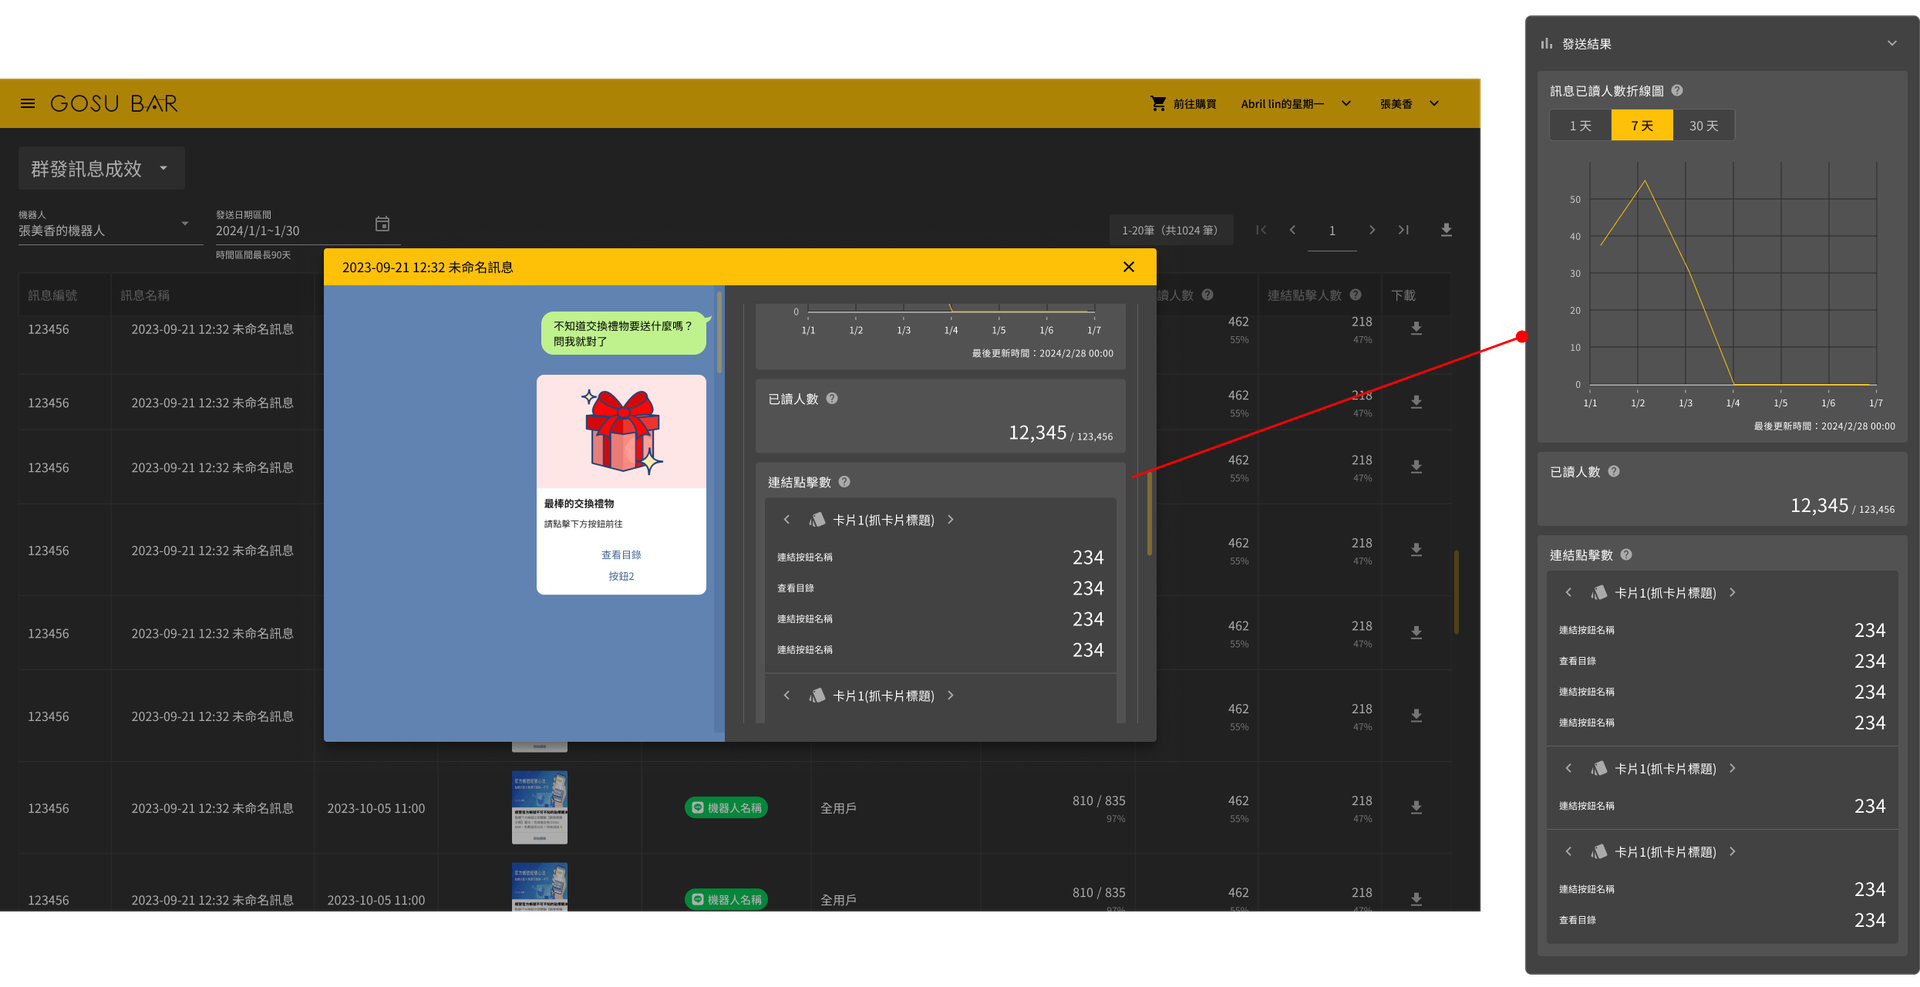This screenshot has height=987, width=1920.
Task: Collapse the 發送結果 panel chevron
Action: tap(1892, 43)
